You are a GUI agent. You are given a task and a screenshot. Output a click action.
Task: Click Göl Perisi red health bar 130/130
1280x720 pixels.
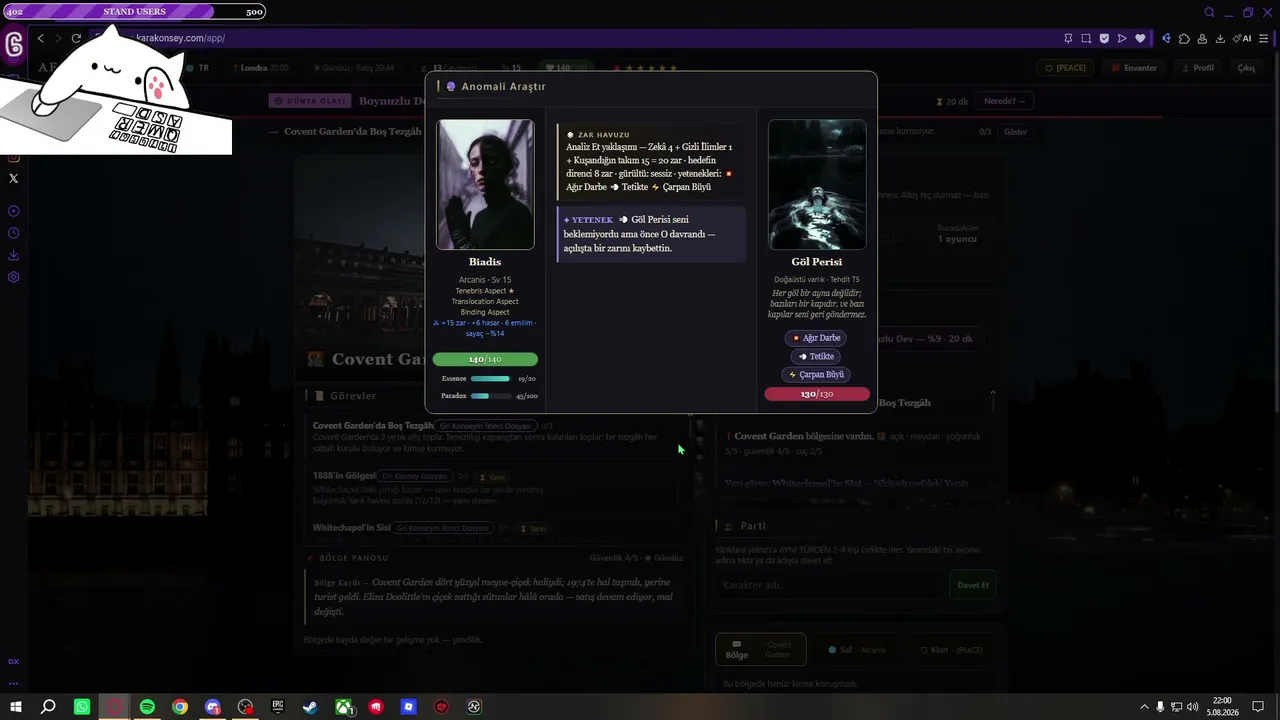[x=817, y=394]
